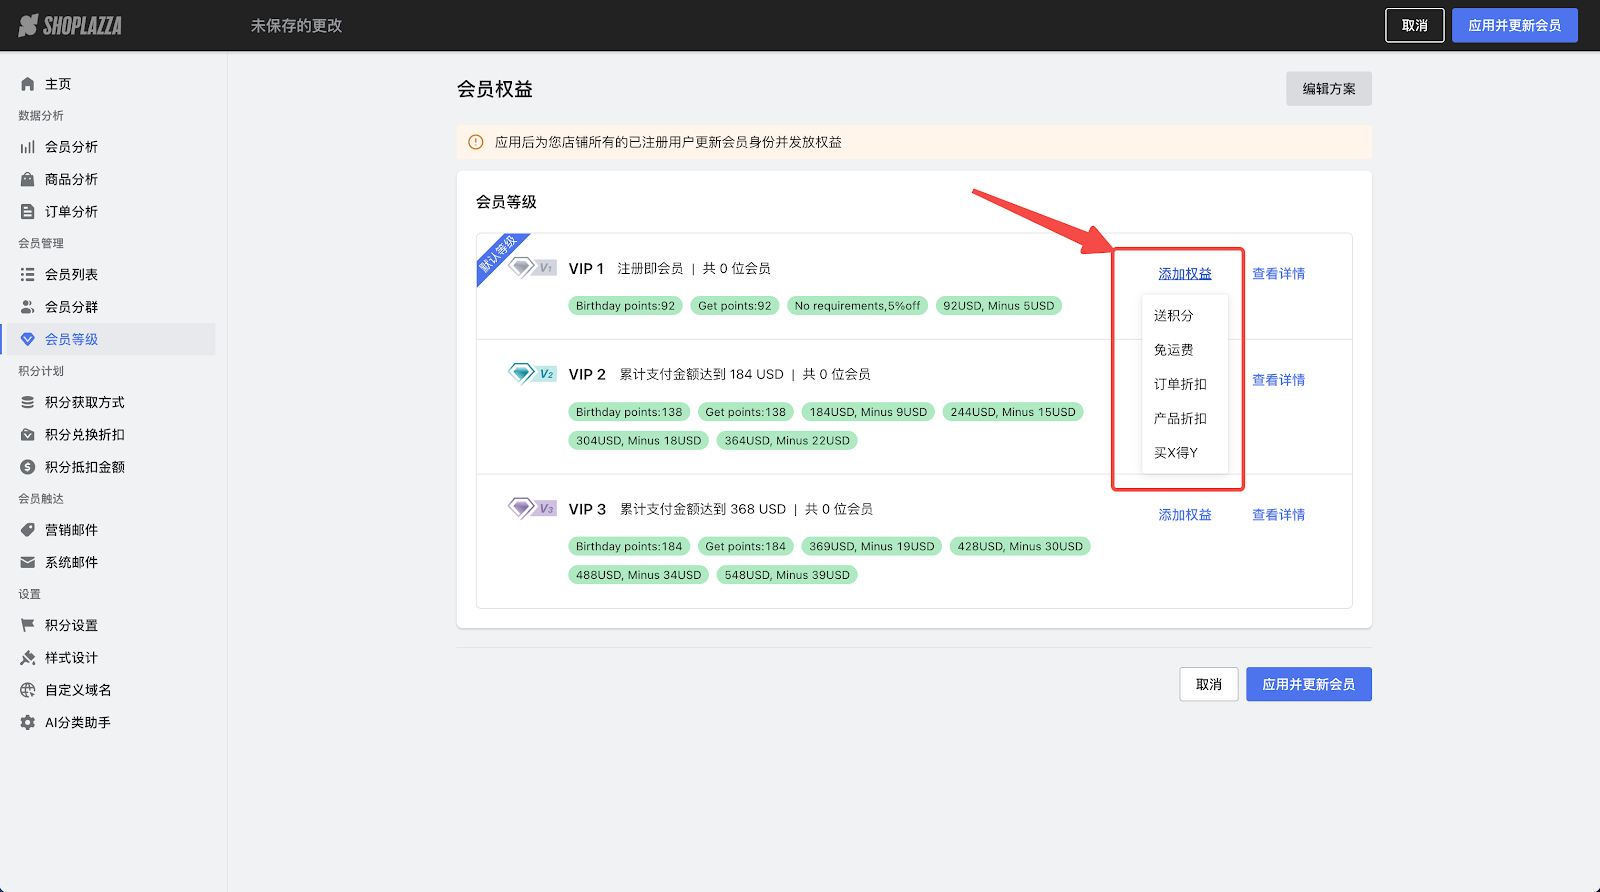
Task: Click the top bar 取消 button
Action: click(1415, 25)
